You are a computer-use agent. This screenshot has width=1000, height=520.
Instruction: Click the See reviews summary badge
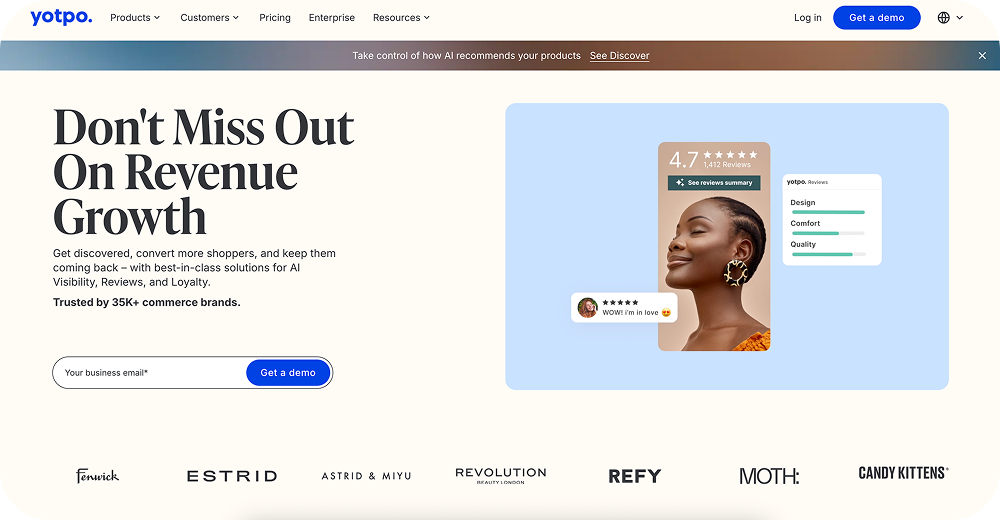[714, 182]
